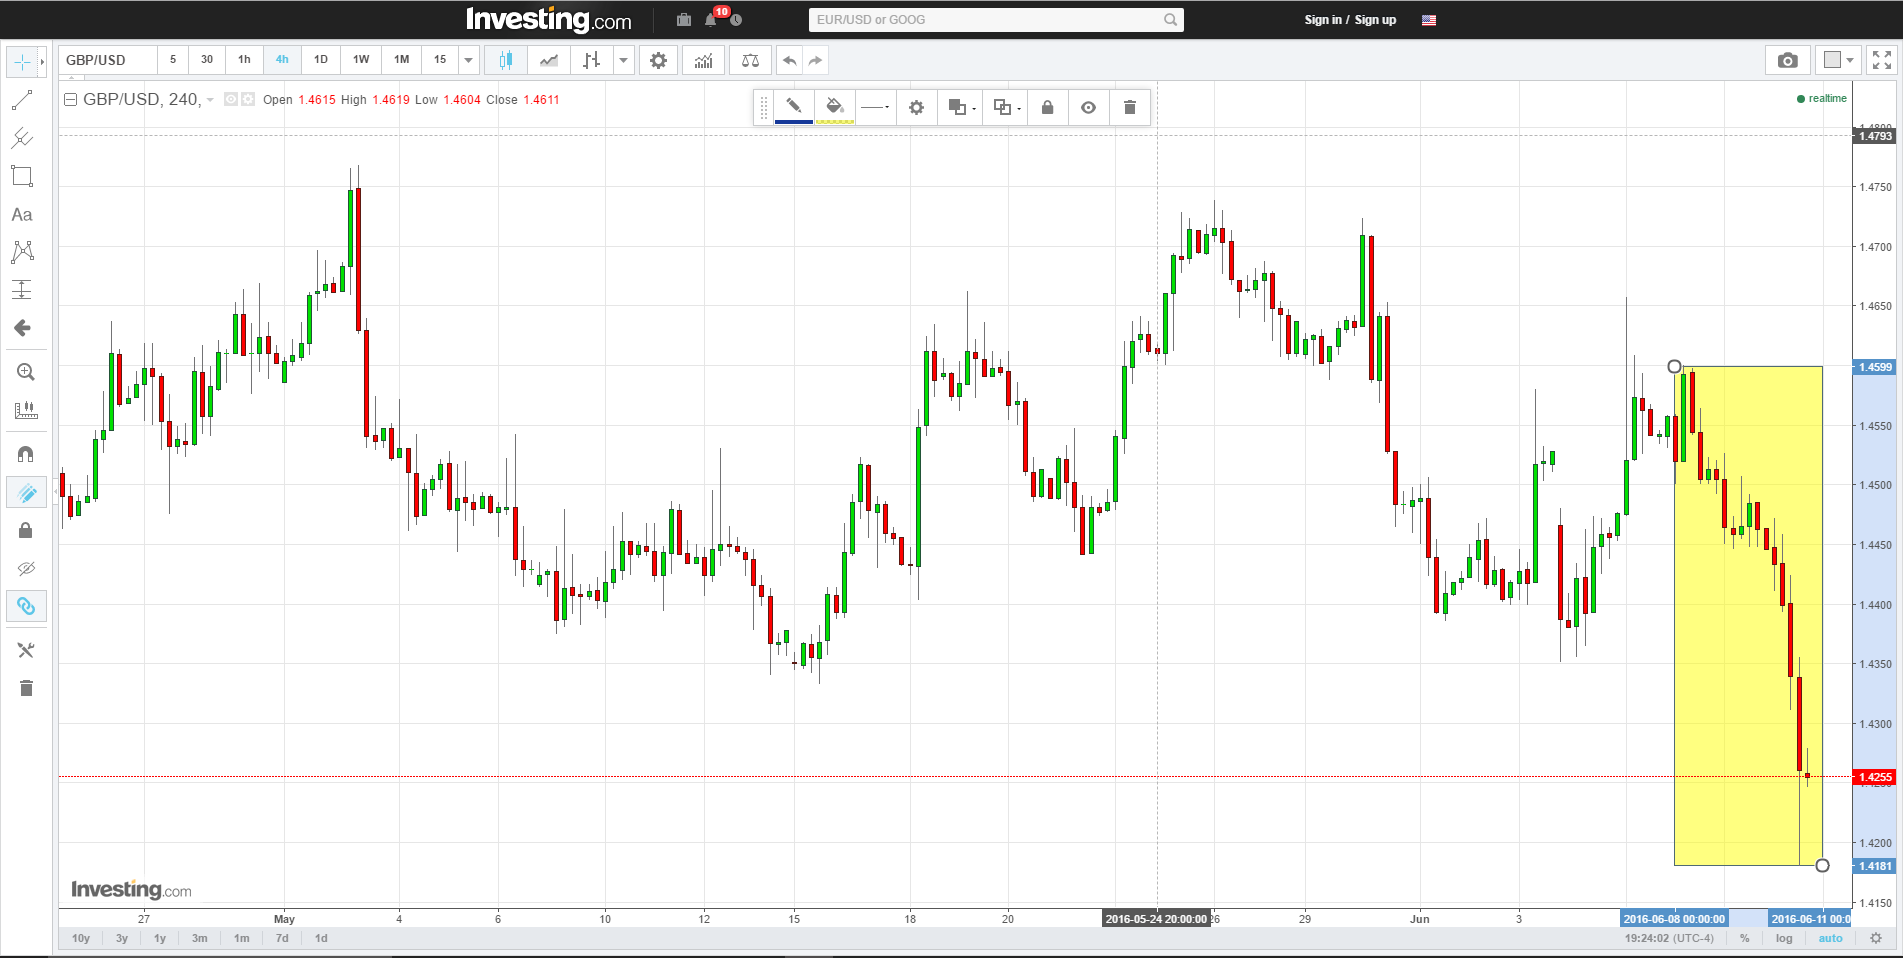
Task: Hide the selected drawing with the eye icon
Action: point(1089,107)
